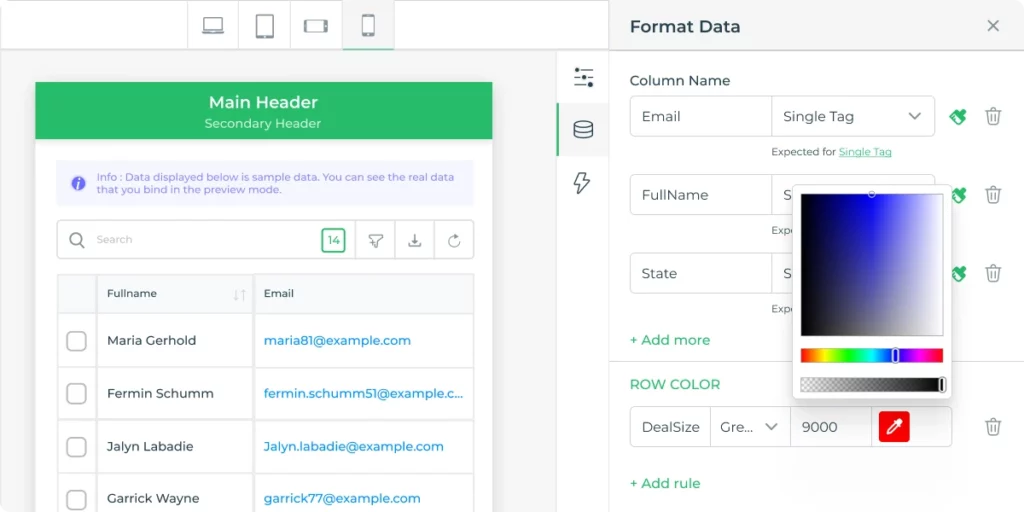Image resolution: width=1024 pixels, height=512 pixels.
Task: Click the opacity alpha slider
Action: (x=871, y=385)
